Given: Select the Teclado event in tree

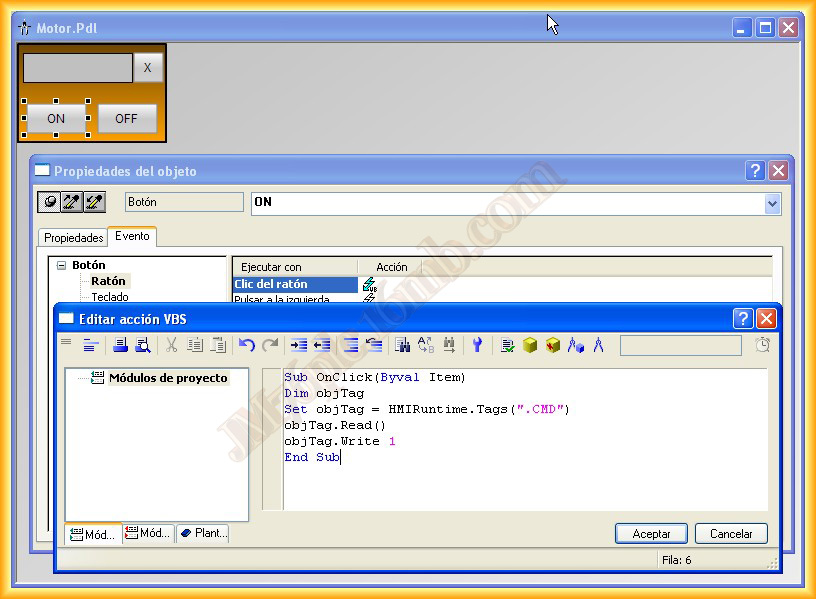Looking at the screenshot, I should [x=110, y=297].
